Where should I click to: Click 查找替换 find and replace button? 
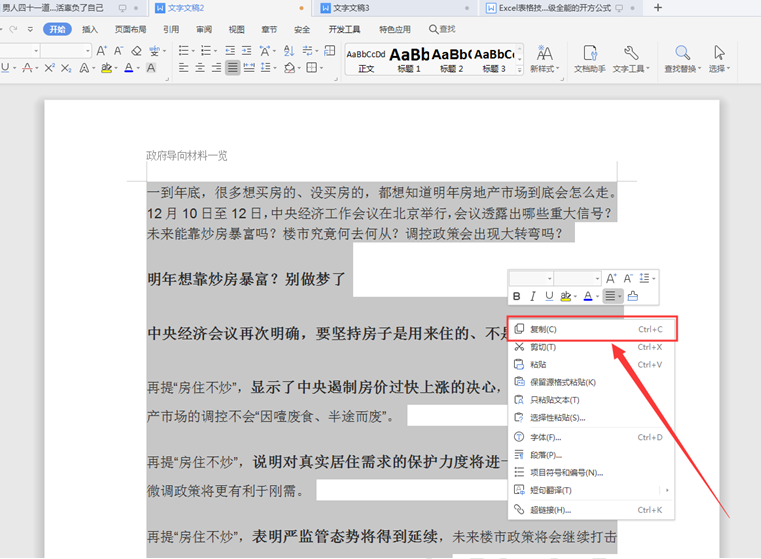click(x=682, y=59)
